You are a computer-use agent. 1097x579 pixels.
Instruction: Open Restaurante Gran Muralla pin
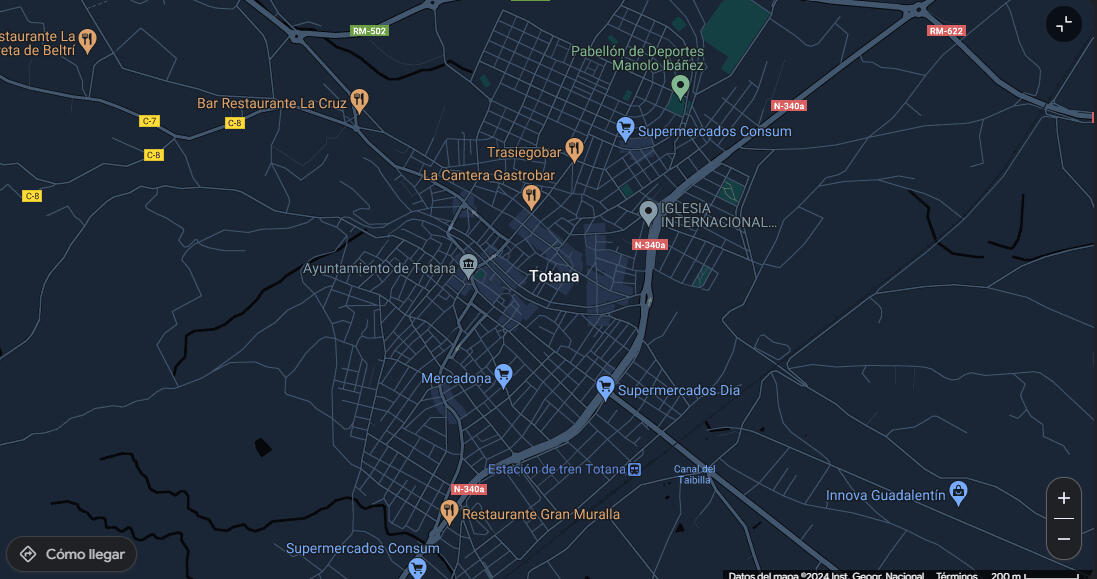[x=449, y=512]
